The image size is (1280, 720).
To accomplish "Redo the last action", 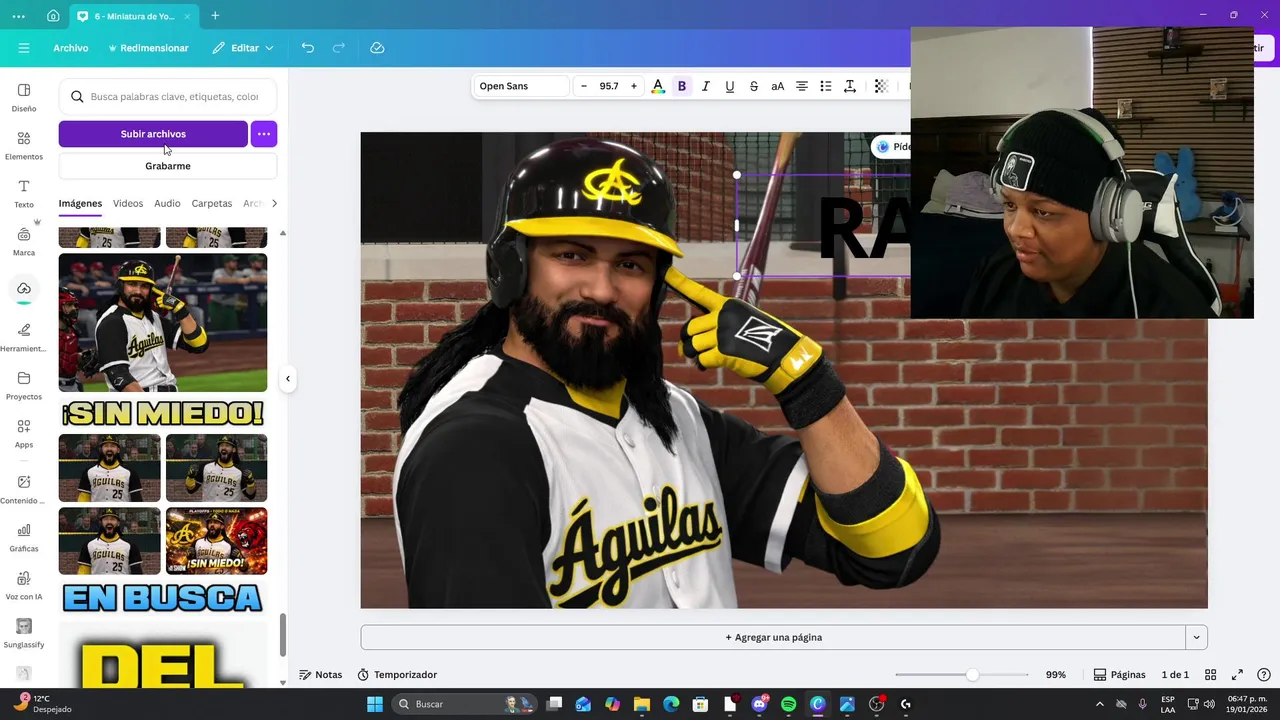I will coord(339,48).
